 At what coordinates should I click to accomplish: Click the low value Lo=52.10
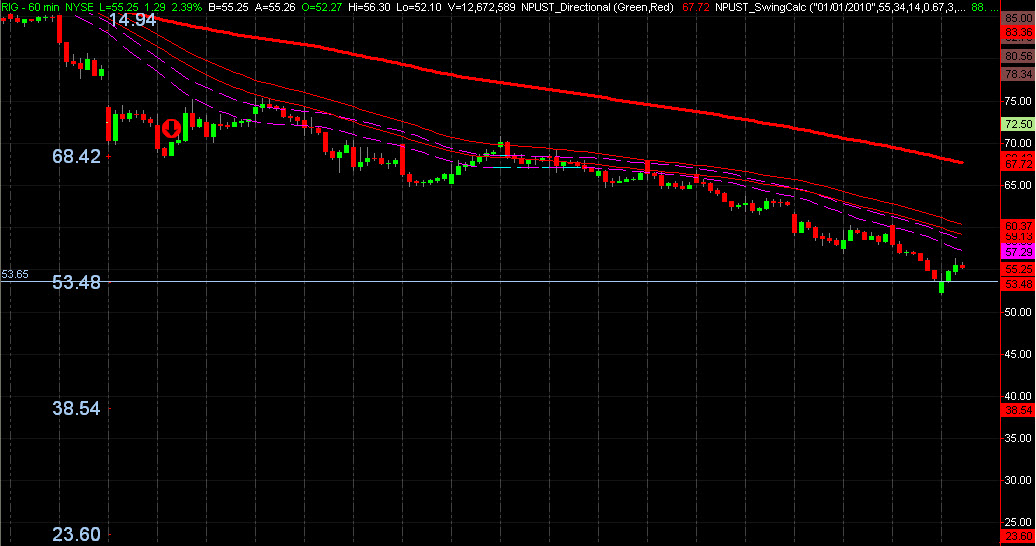tap(418, 7)
